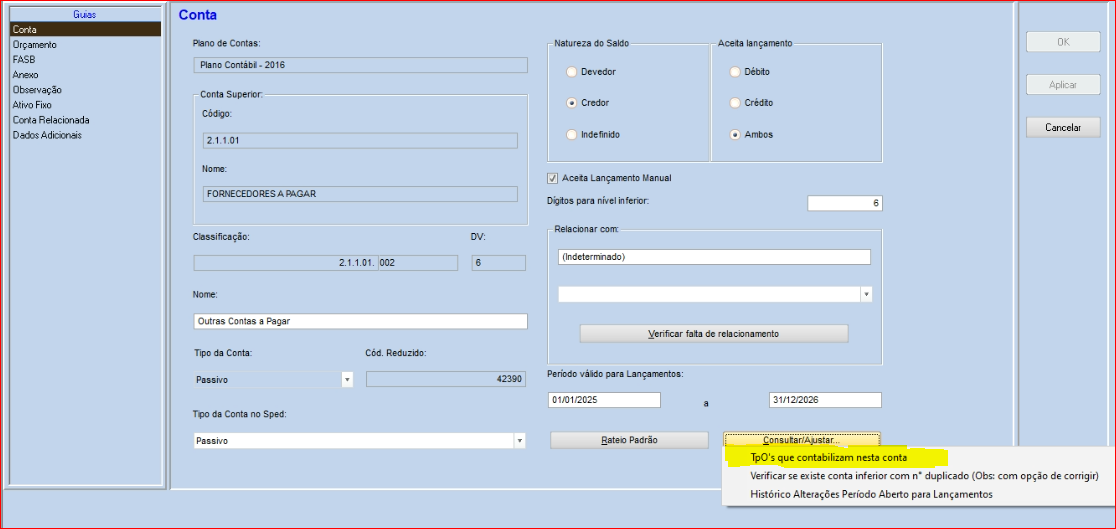Screen dimensions: 1116x529
Task: Open Tipo da Conta no Sped dropdown
Action: (519, 440)
